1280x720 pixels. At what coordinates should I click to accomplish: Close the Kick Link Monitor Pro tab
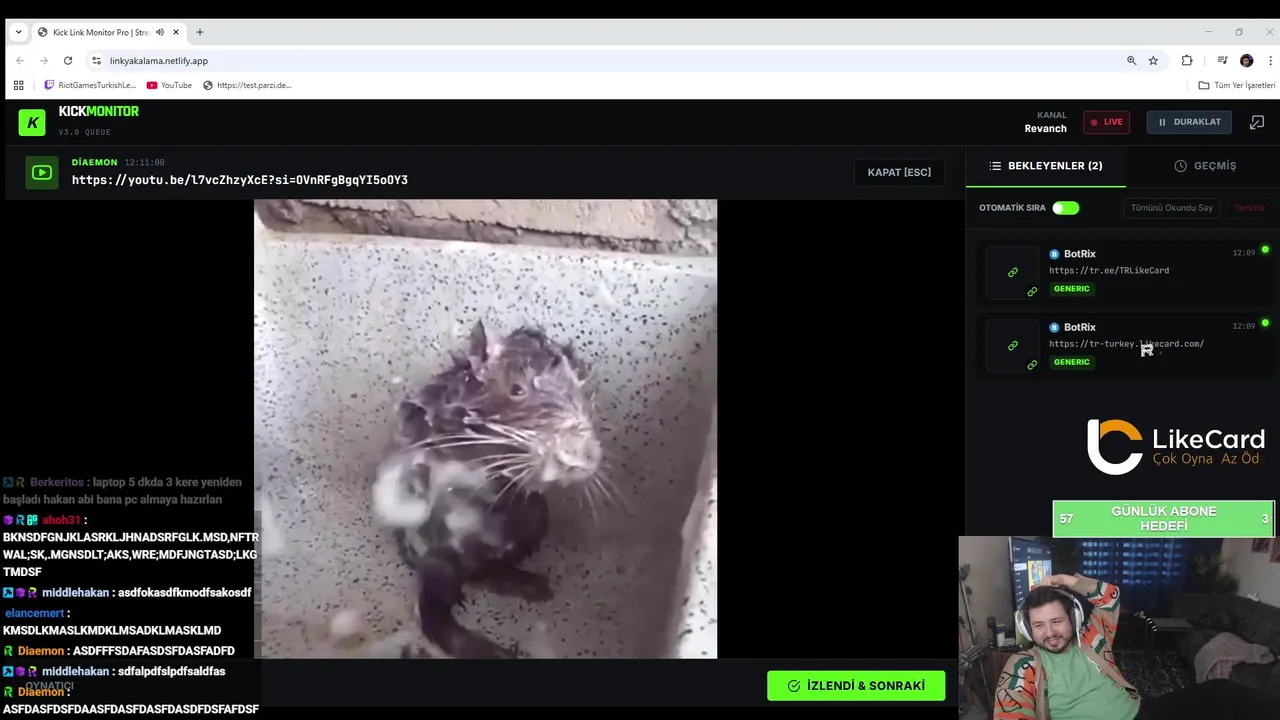tap(176, 32)
